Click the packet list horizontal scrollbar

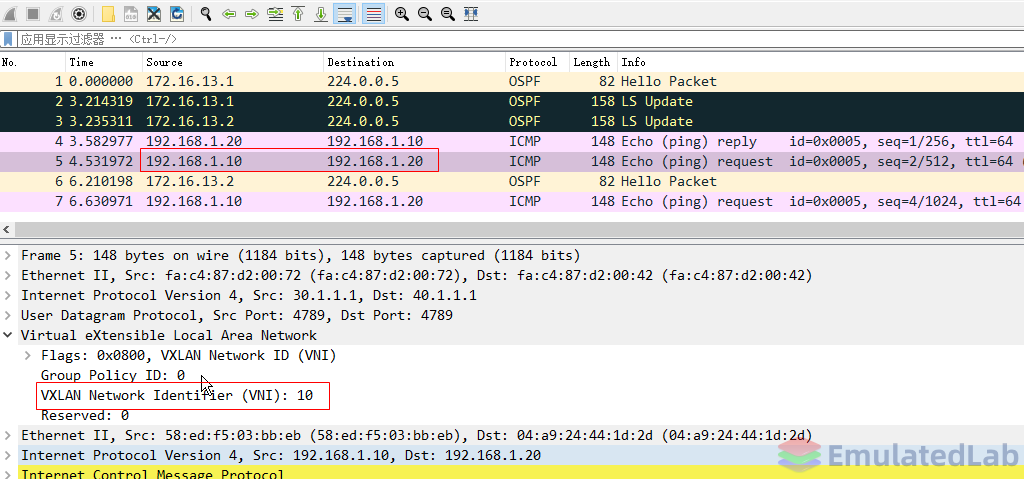click(519, 229)
